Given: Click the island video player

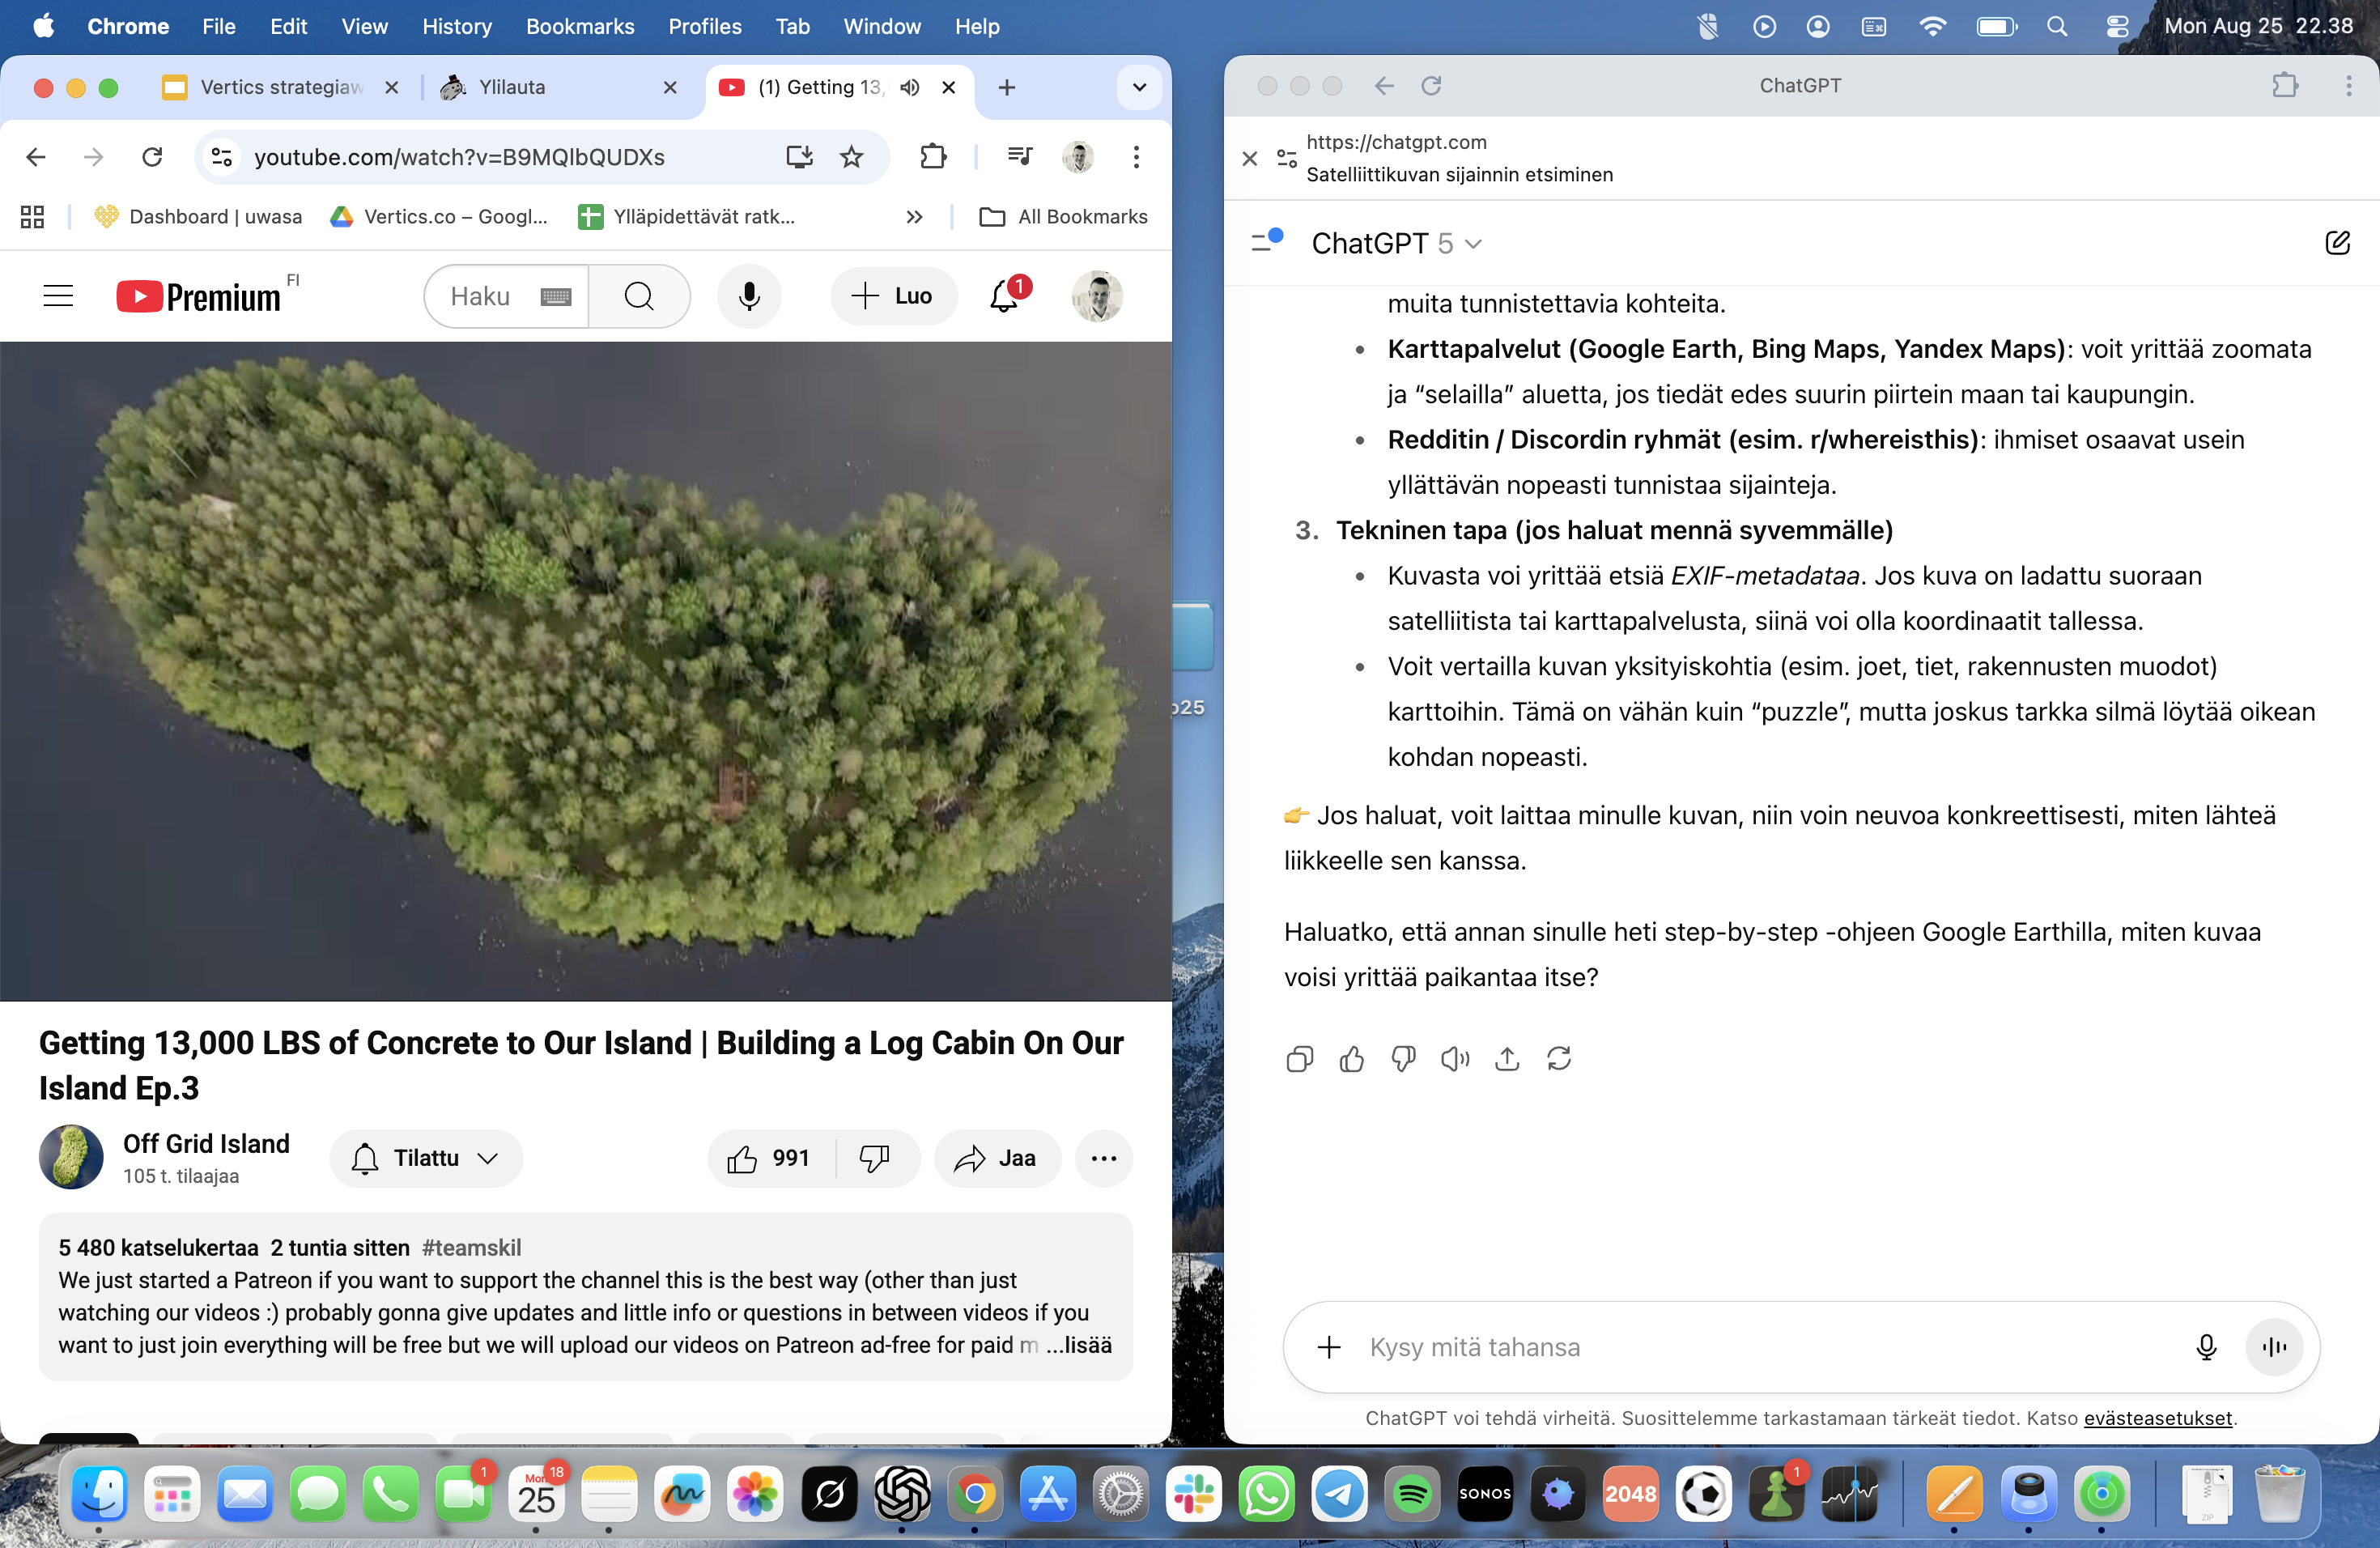Looking at the screenshot, I should pyautogui.click(x=585, y=671).
